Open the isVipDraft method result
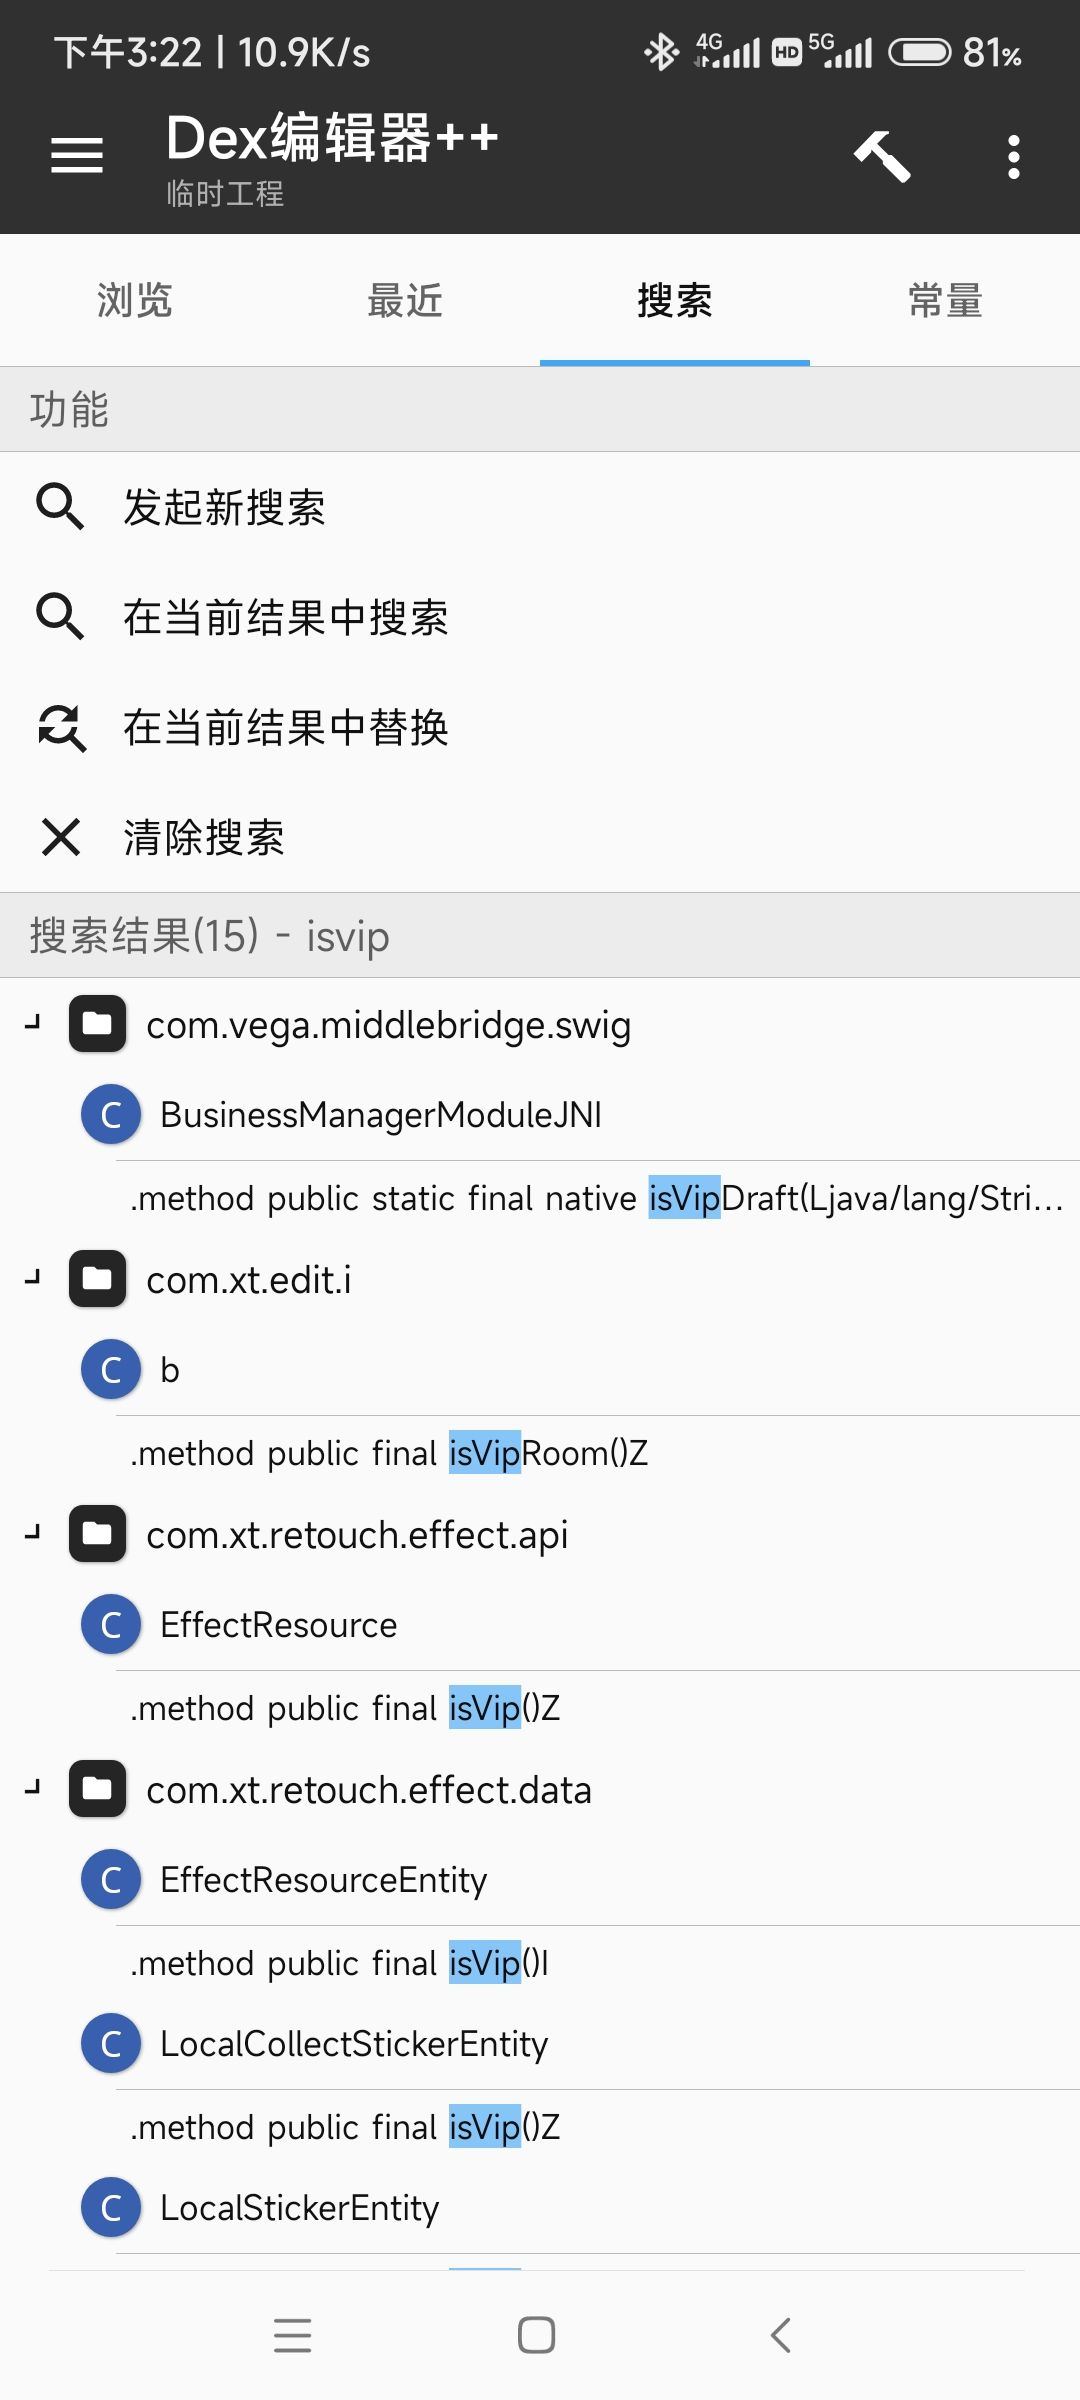1080x2400 pixels. click(x=597, y=1198)
